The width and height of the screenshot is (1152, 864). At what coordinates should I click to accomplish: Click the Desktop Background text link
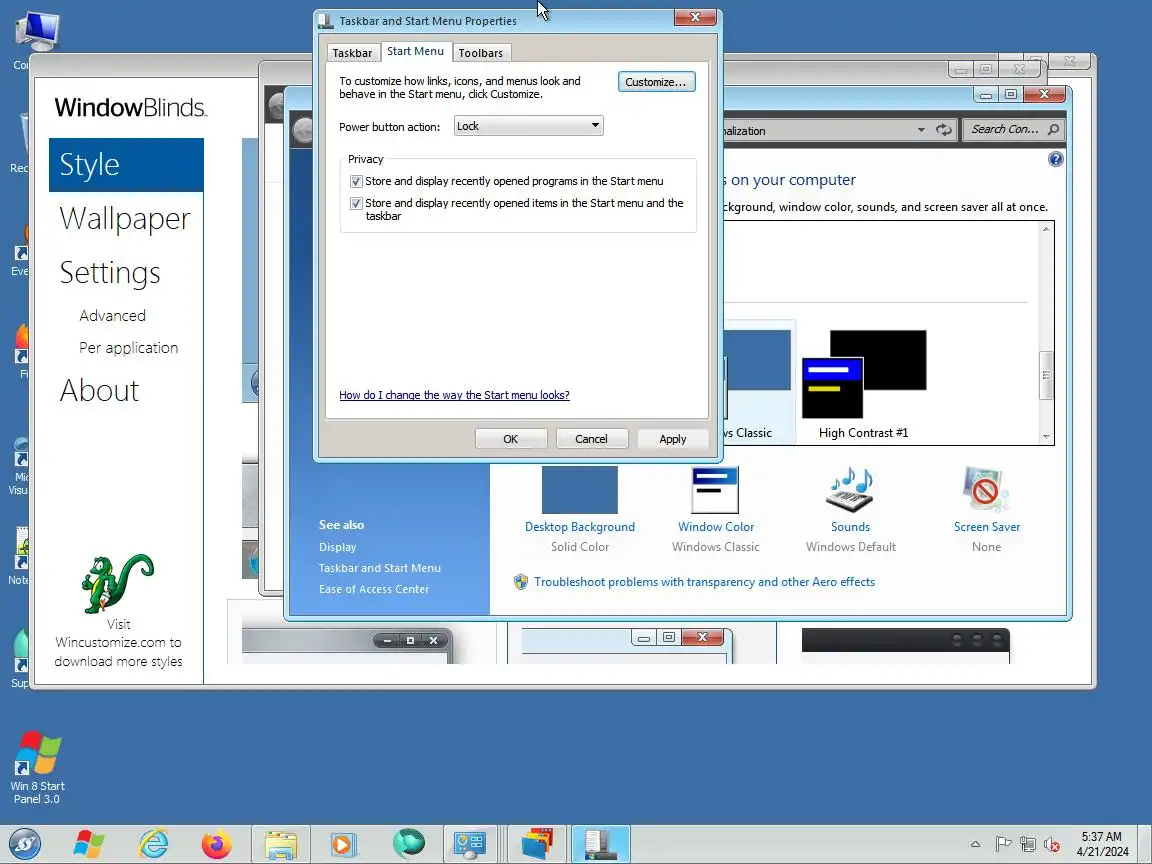580,527
